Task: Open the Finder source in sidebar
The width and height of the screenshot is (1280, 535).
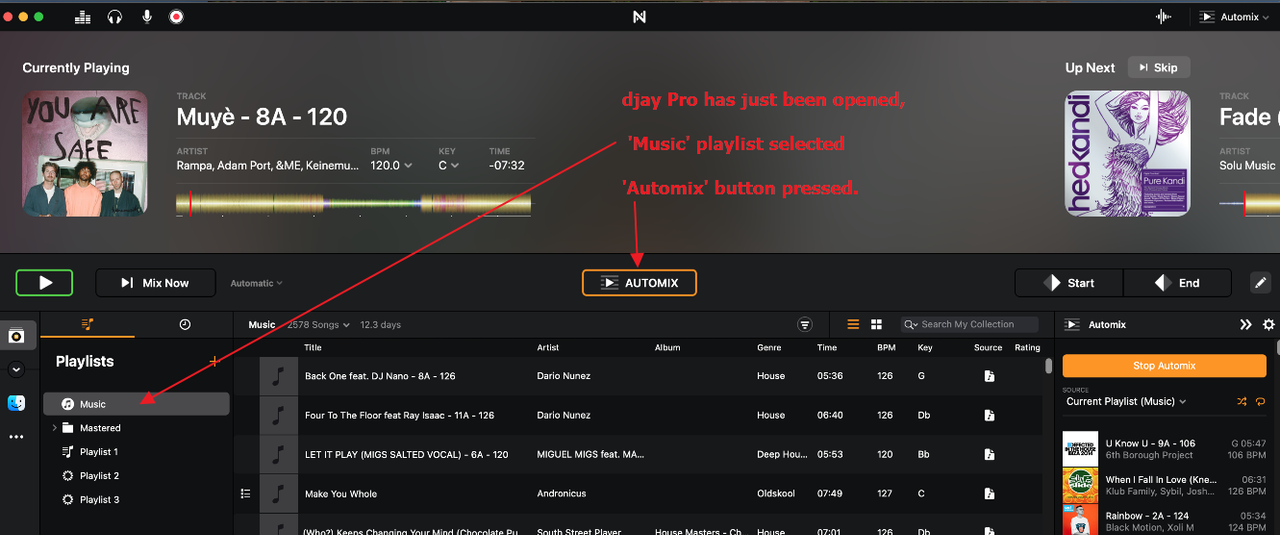Action: tap(16, 403)
